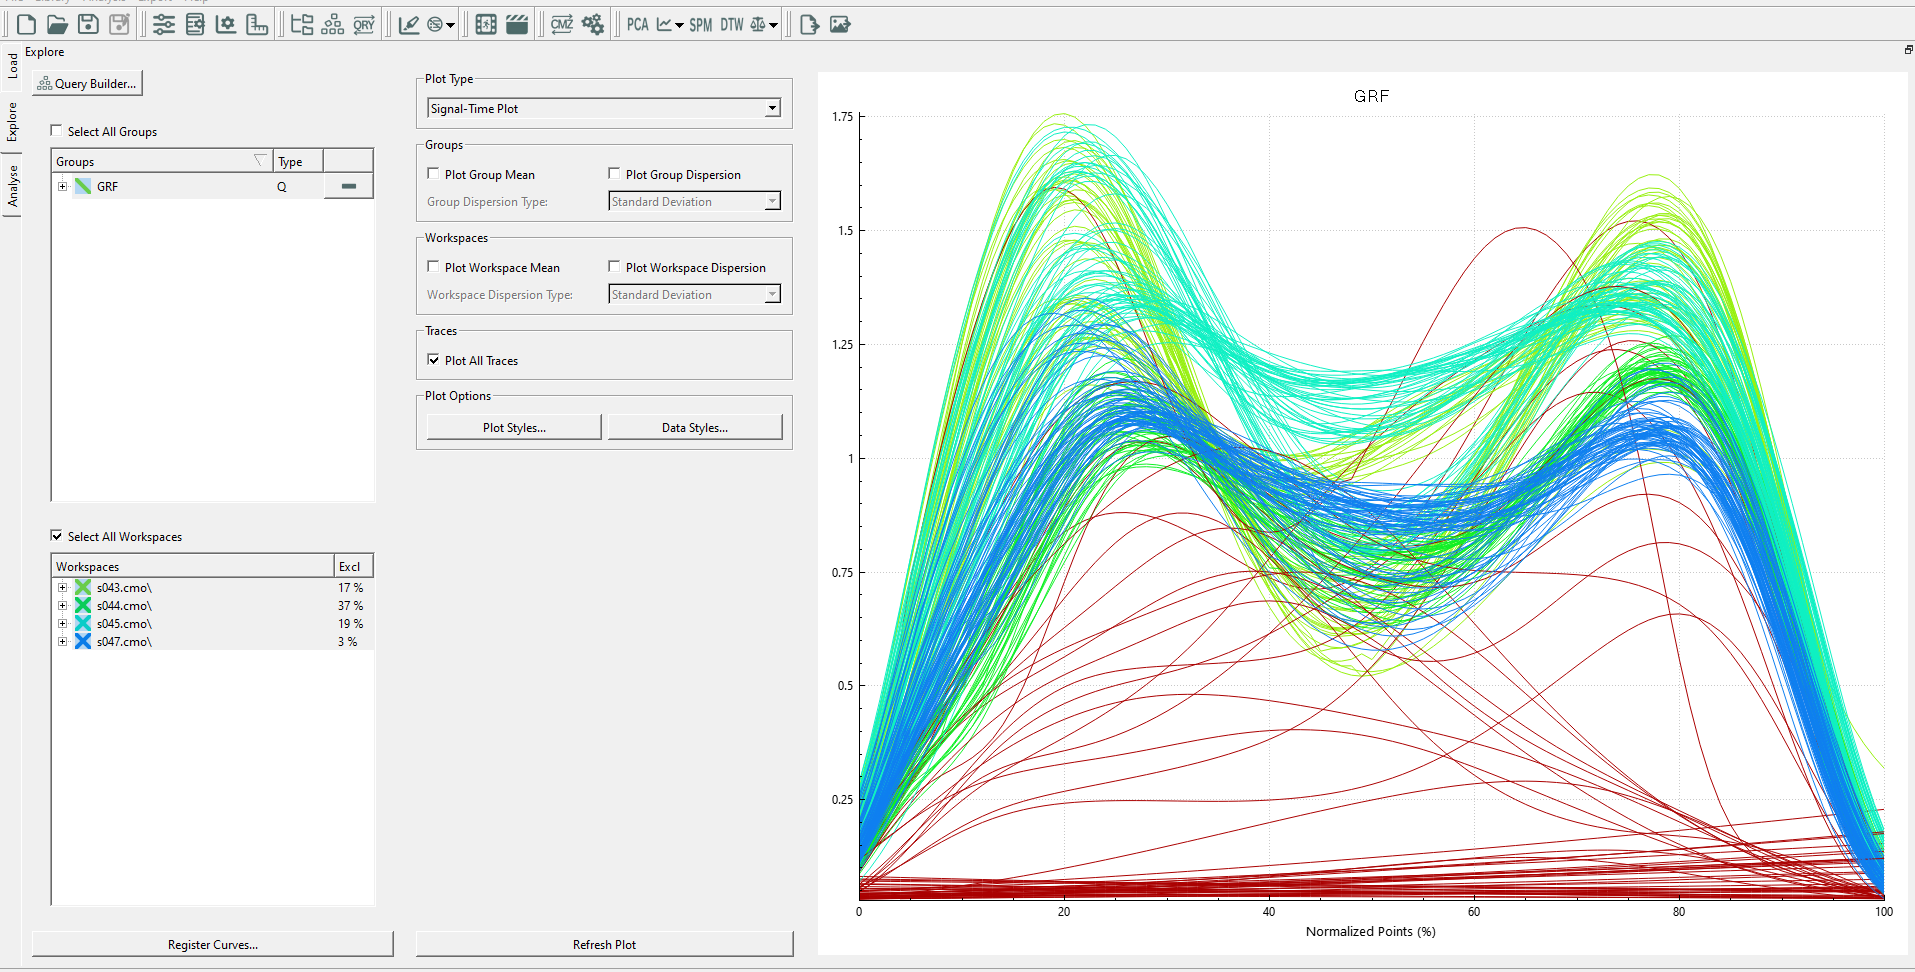Click the Excl column header

353,566
